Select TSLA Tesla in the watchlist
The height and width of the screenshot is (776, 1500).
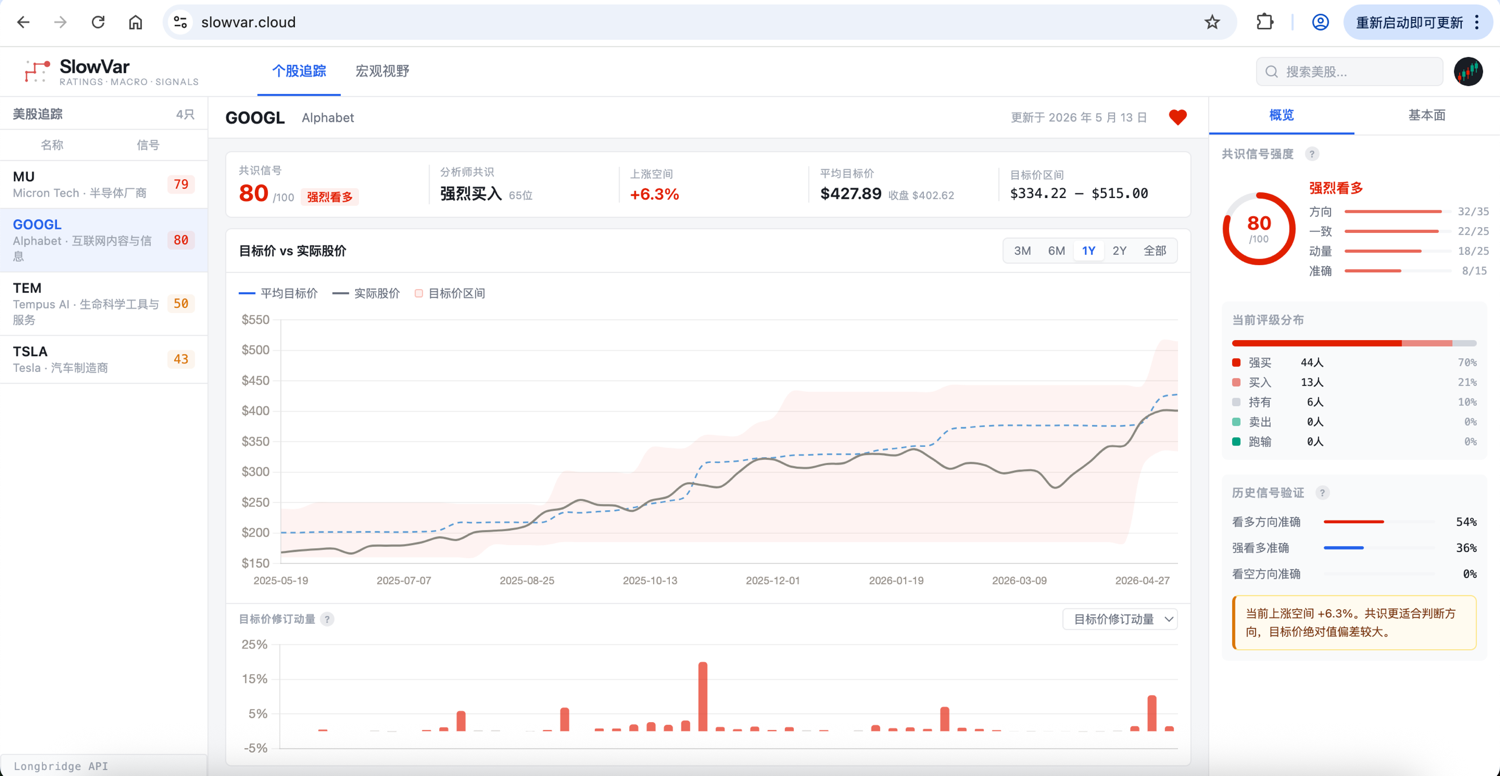pyautogui.click(x=104, y=359)
